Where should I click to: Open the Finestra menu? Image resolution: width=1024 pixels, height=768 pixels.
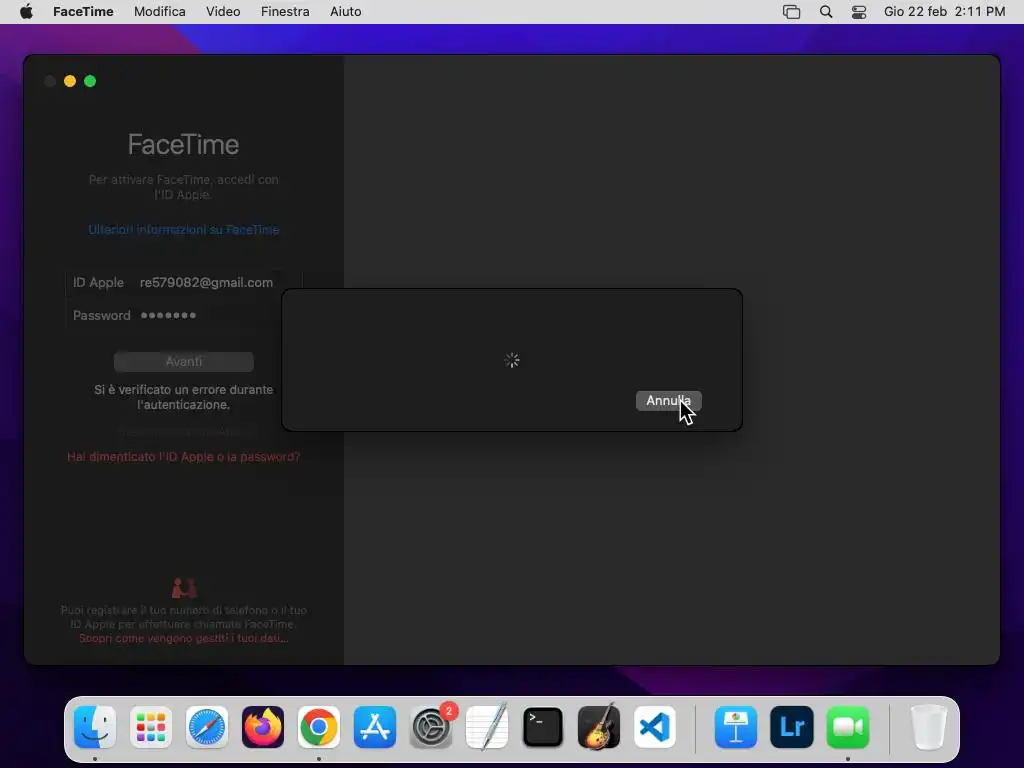[285, 12]
